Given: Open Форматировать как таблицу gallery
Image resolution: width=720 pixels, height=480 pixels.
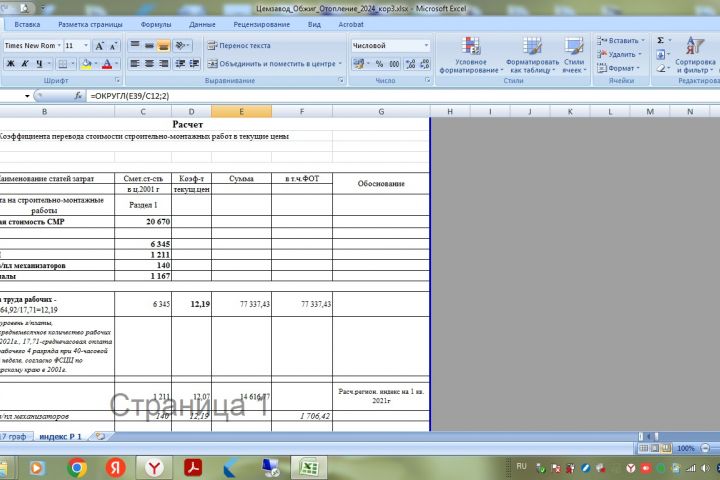Looking at the screenshot, I should tap(532, 55).
